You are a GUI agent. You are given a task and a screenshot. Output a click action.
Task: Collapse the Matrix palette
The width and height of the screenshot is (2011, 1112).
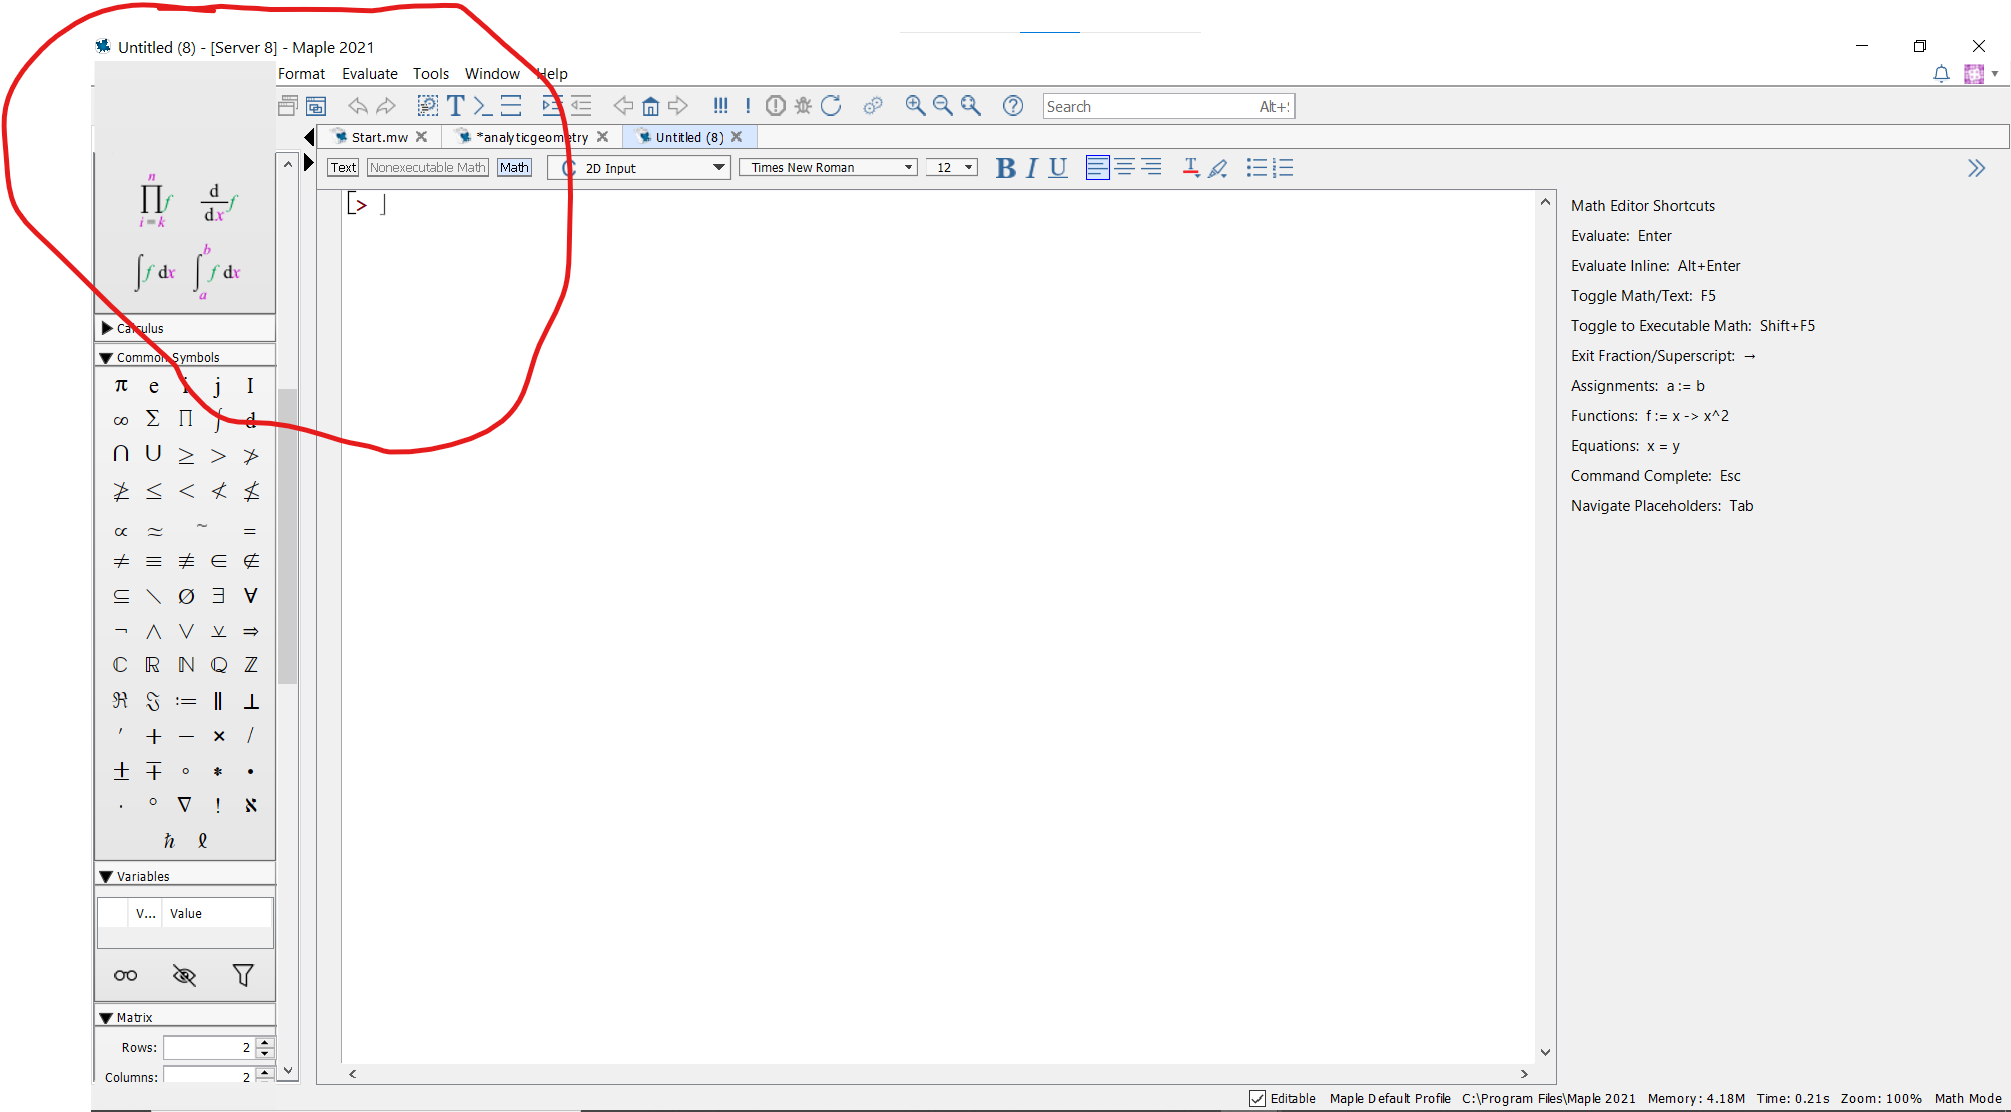click(x=106, y=1017)
